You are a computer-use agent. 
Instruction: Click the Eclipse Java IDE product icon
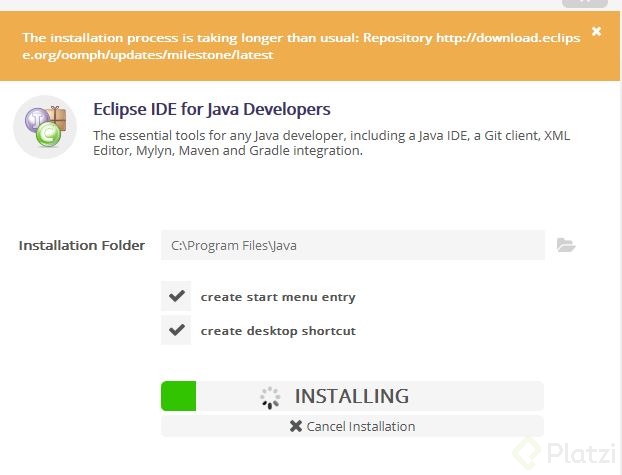pyautogui.click(x=45, y=128)
